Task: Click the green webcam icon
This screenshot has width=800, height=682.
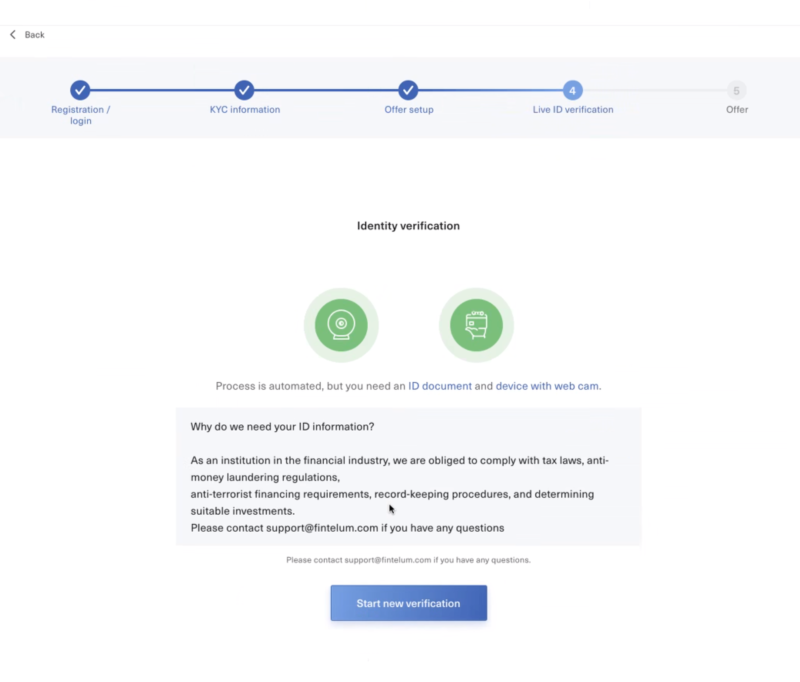Action: [341, 325]
